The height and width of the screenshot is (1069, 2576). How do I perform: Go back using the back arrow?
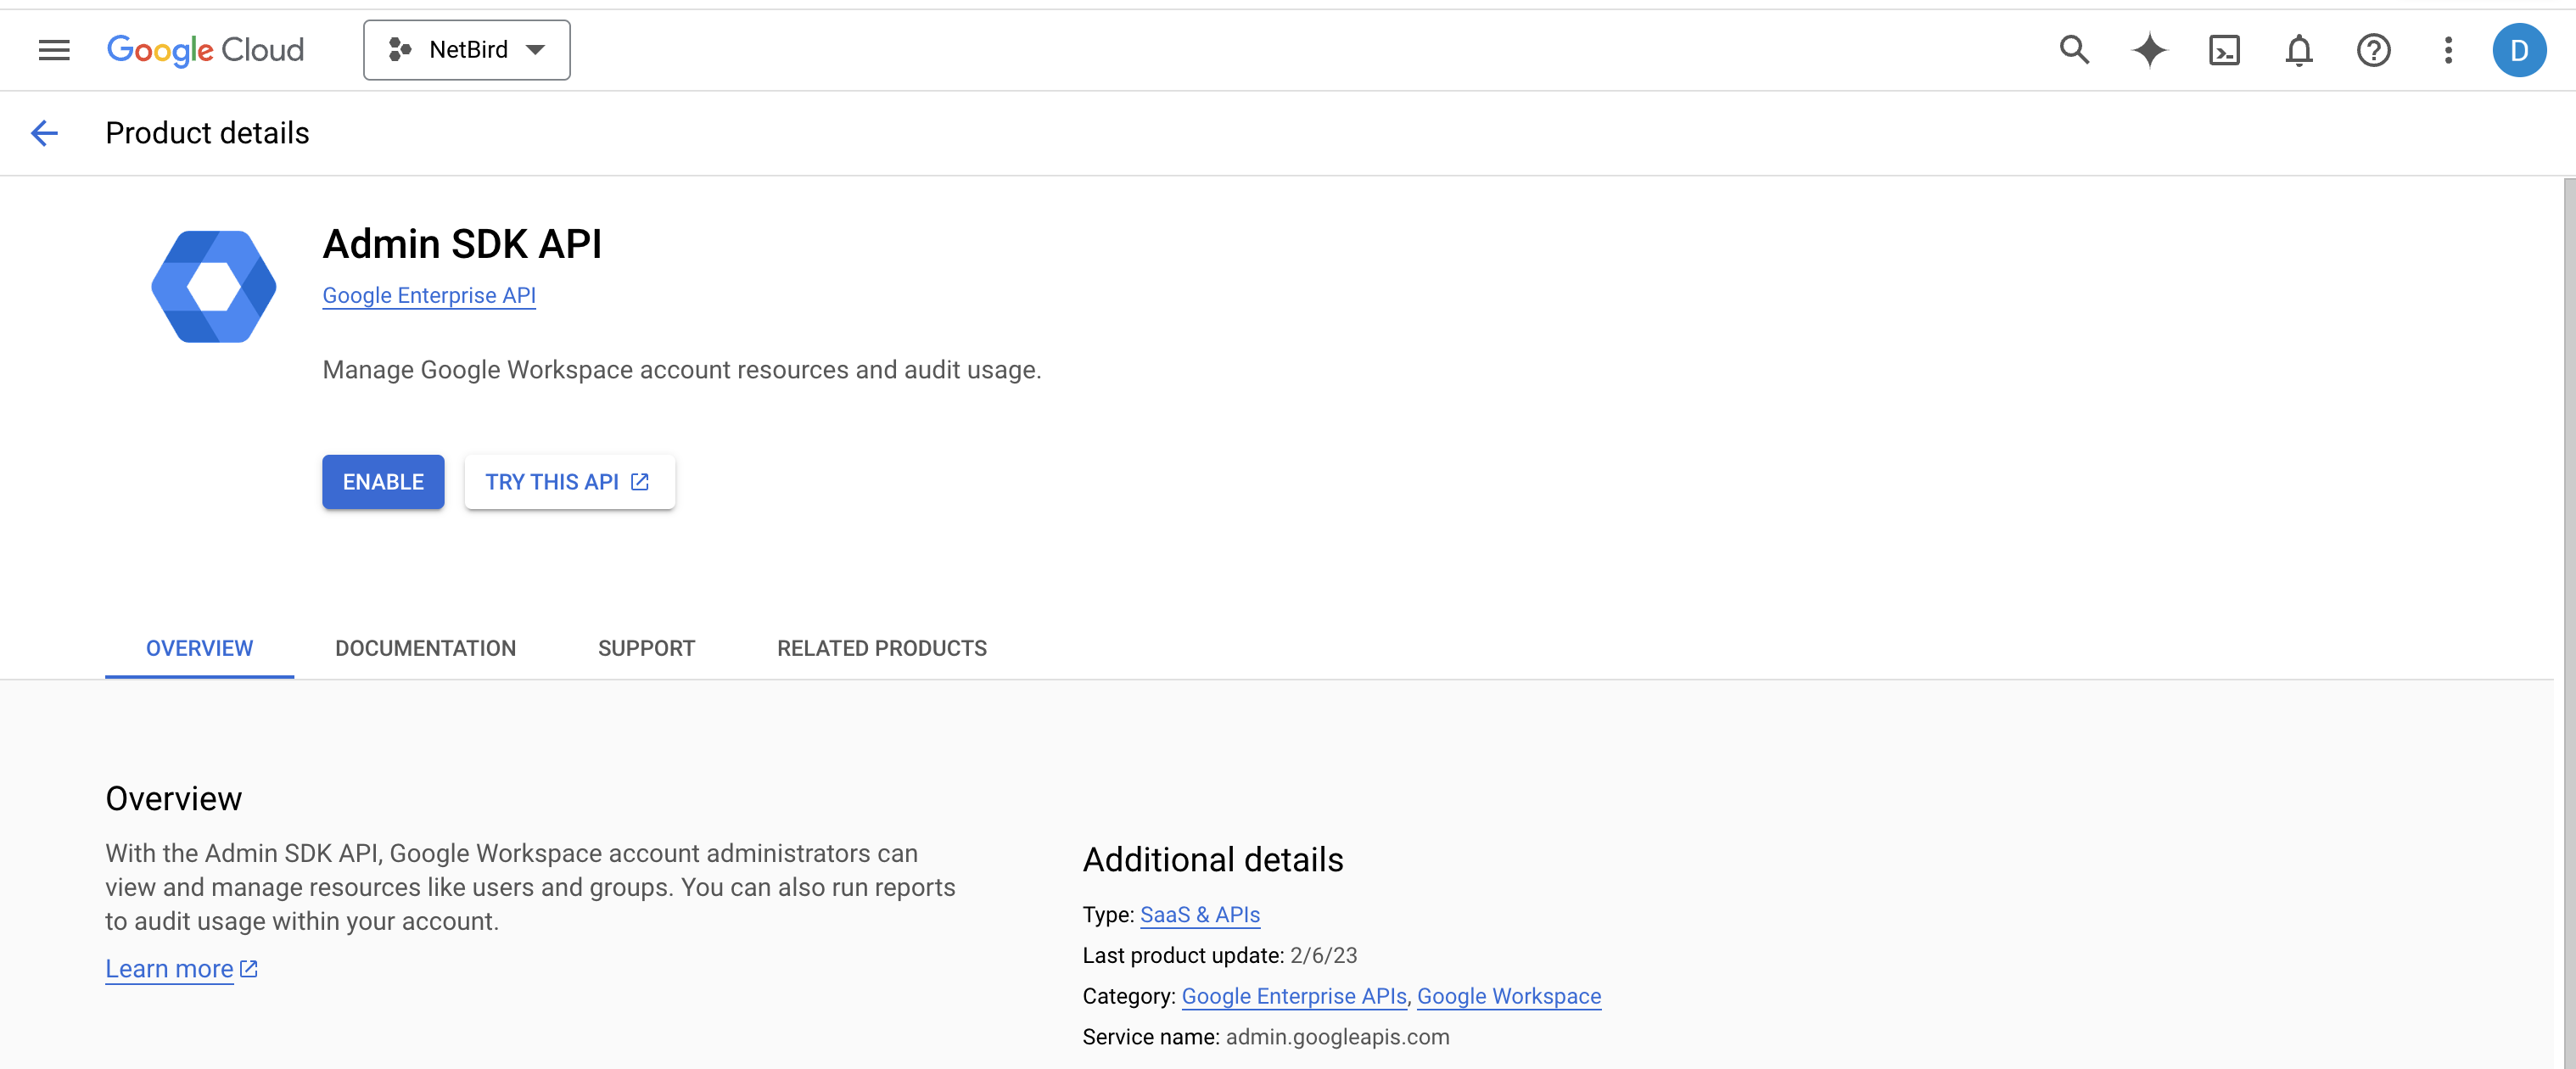tap(44, 132)
